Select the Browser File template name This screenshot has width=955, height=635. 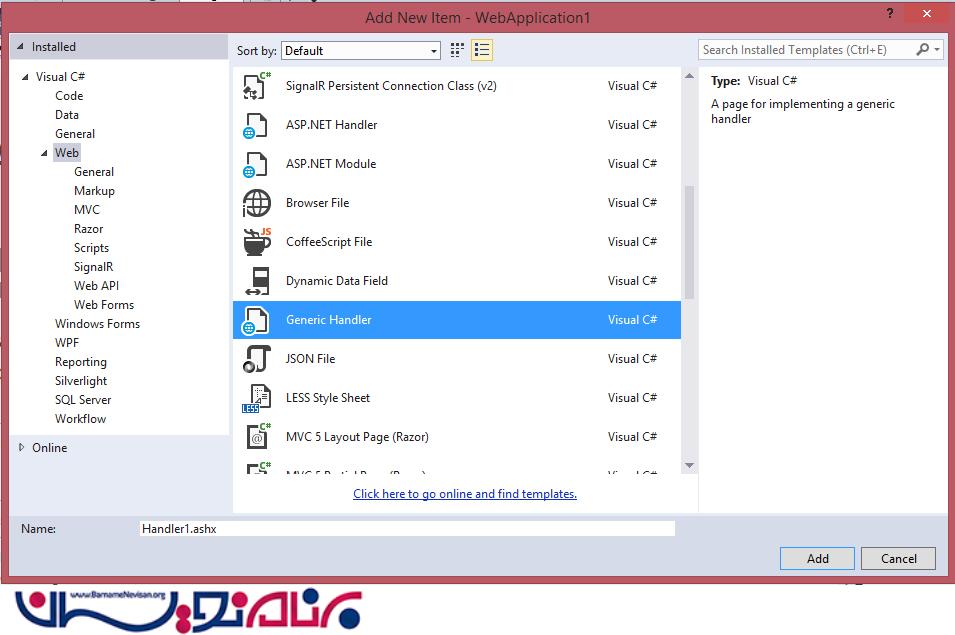[317, 203]
